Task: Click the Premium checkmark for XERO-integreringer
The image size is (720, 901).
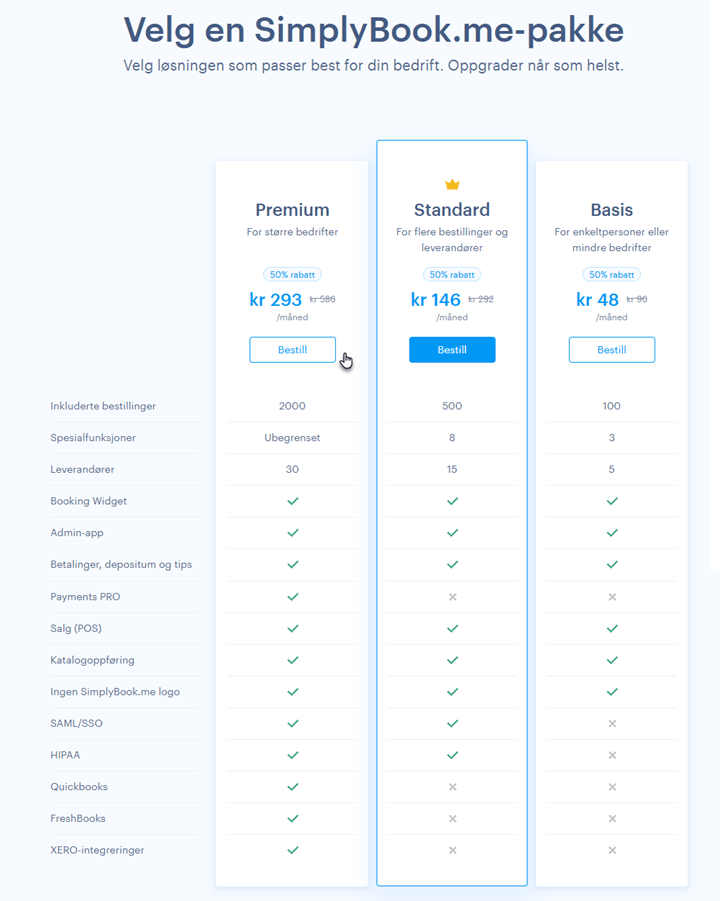Action: (293, 850)
